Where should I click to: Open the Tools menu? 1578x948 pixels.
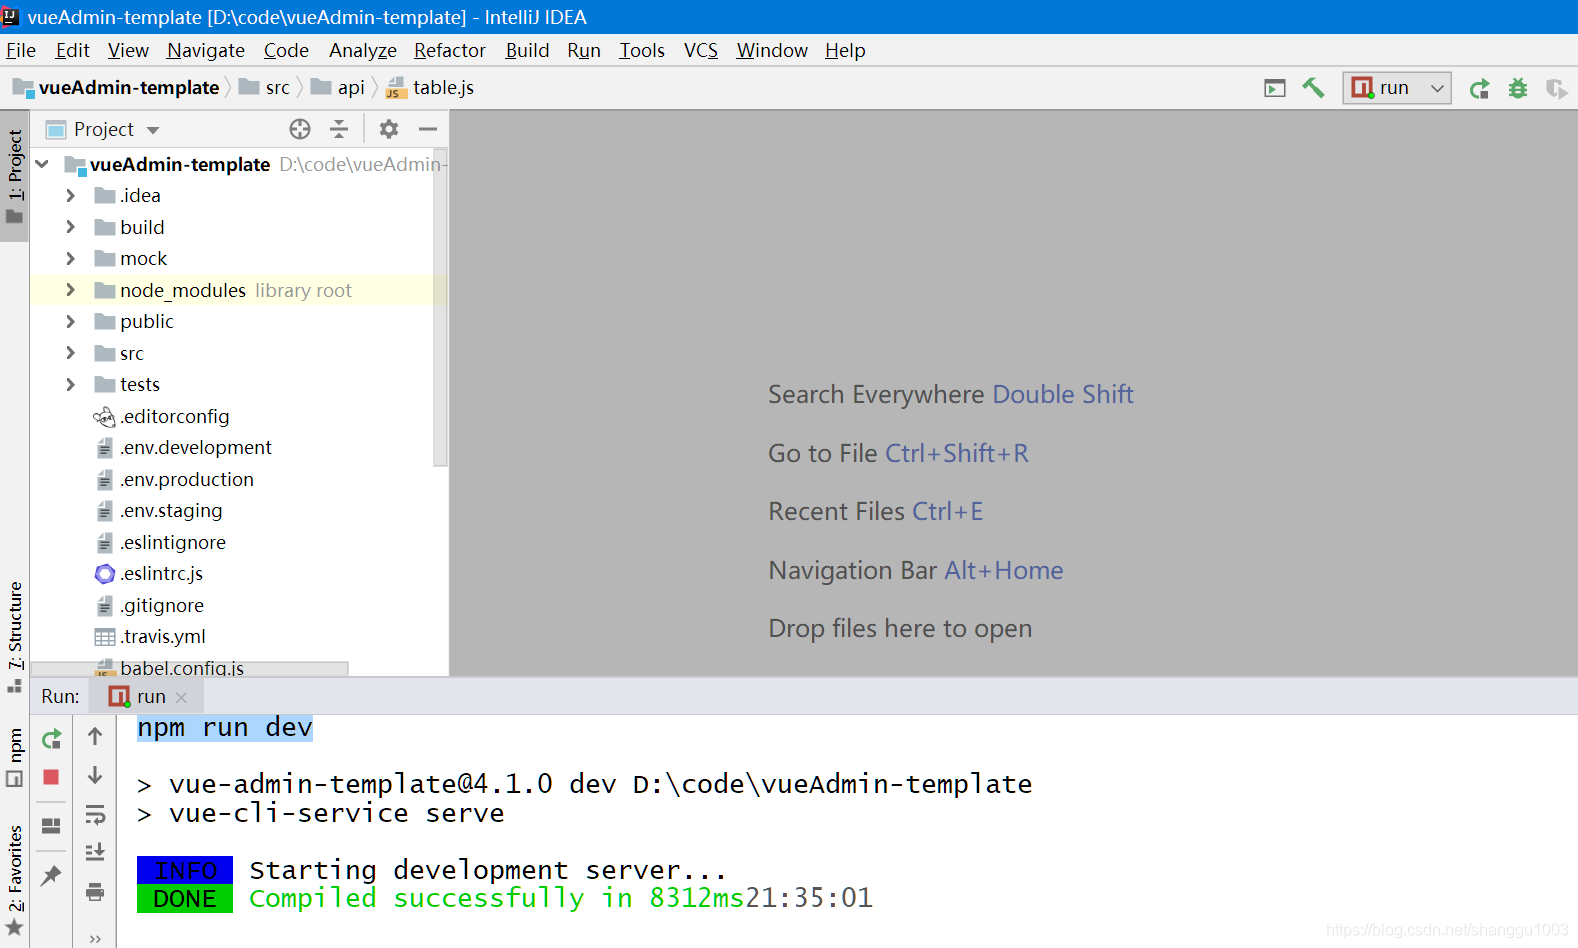click(642, 50)
